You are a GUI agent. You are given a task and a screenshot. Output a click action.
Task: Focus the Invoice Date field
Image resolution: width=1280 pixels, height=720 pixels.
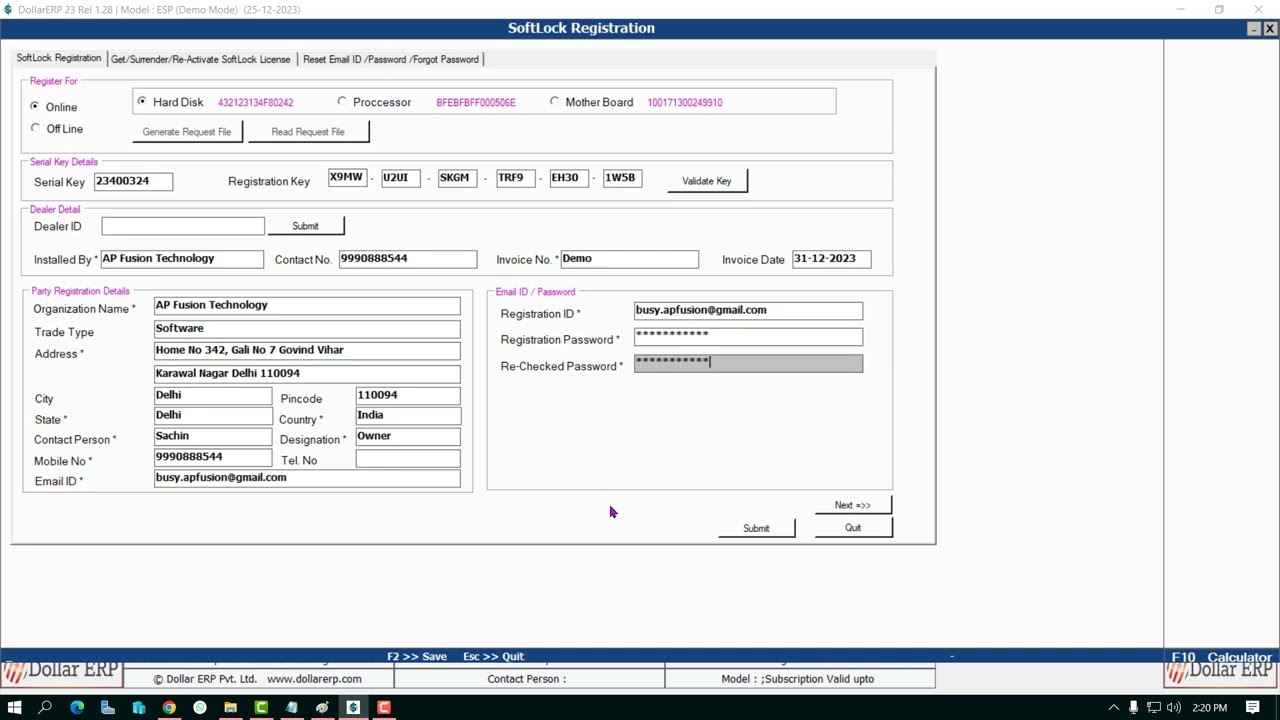click(831, 259)
